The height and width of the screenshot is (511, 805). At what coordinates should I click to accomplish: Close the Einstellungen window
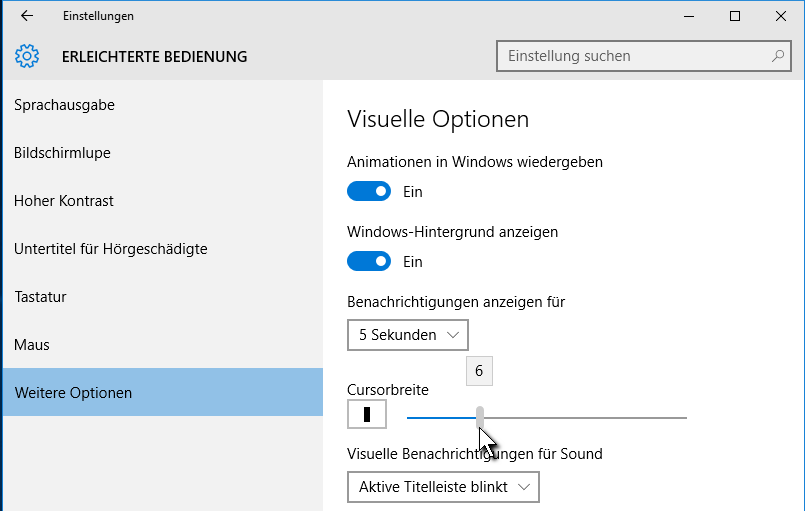coord(781,16)
